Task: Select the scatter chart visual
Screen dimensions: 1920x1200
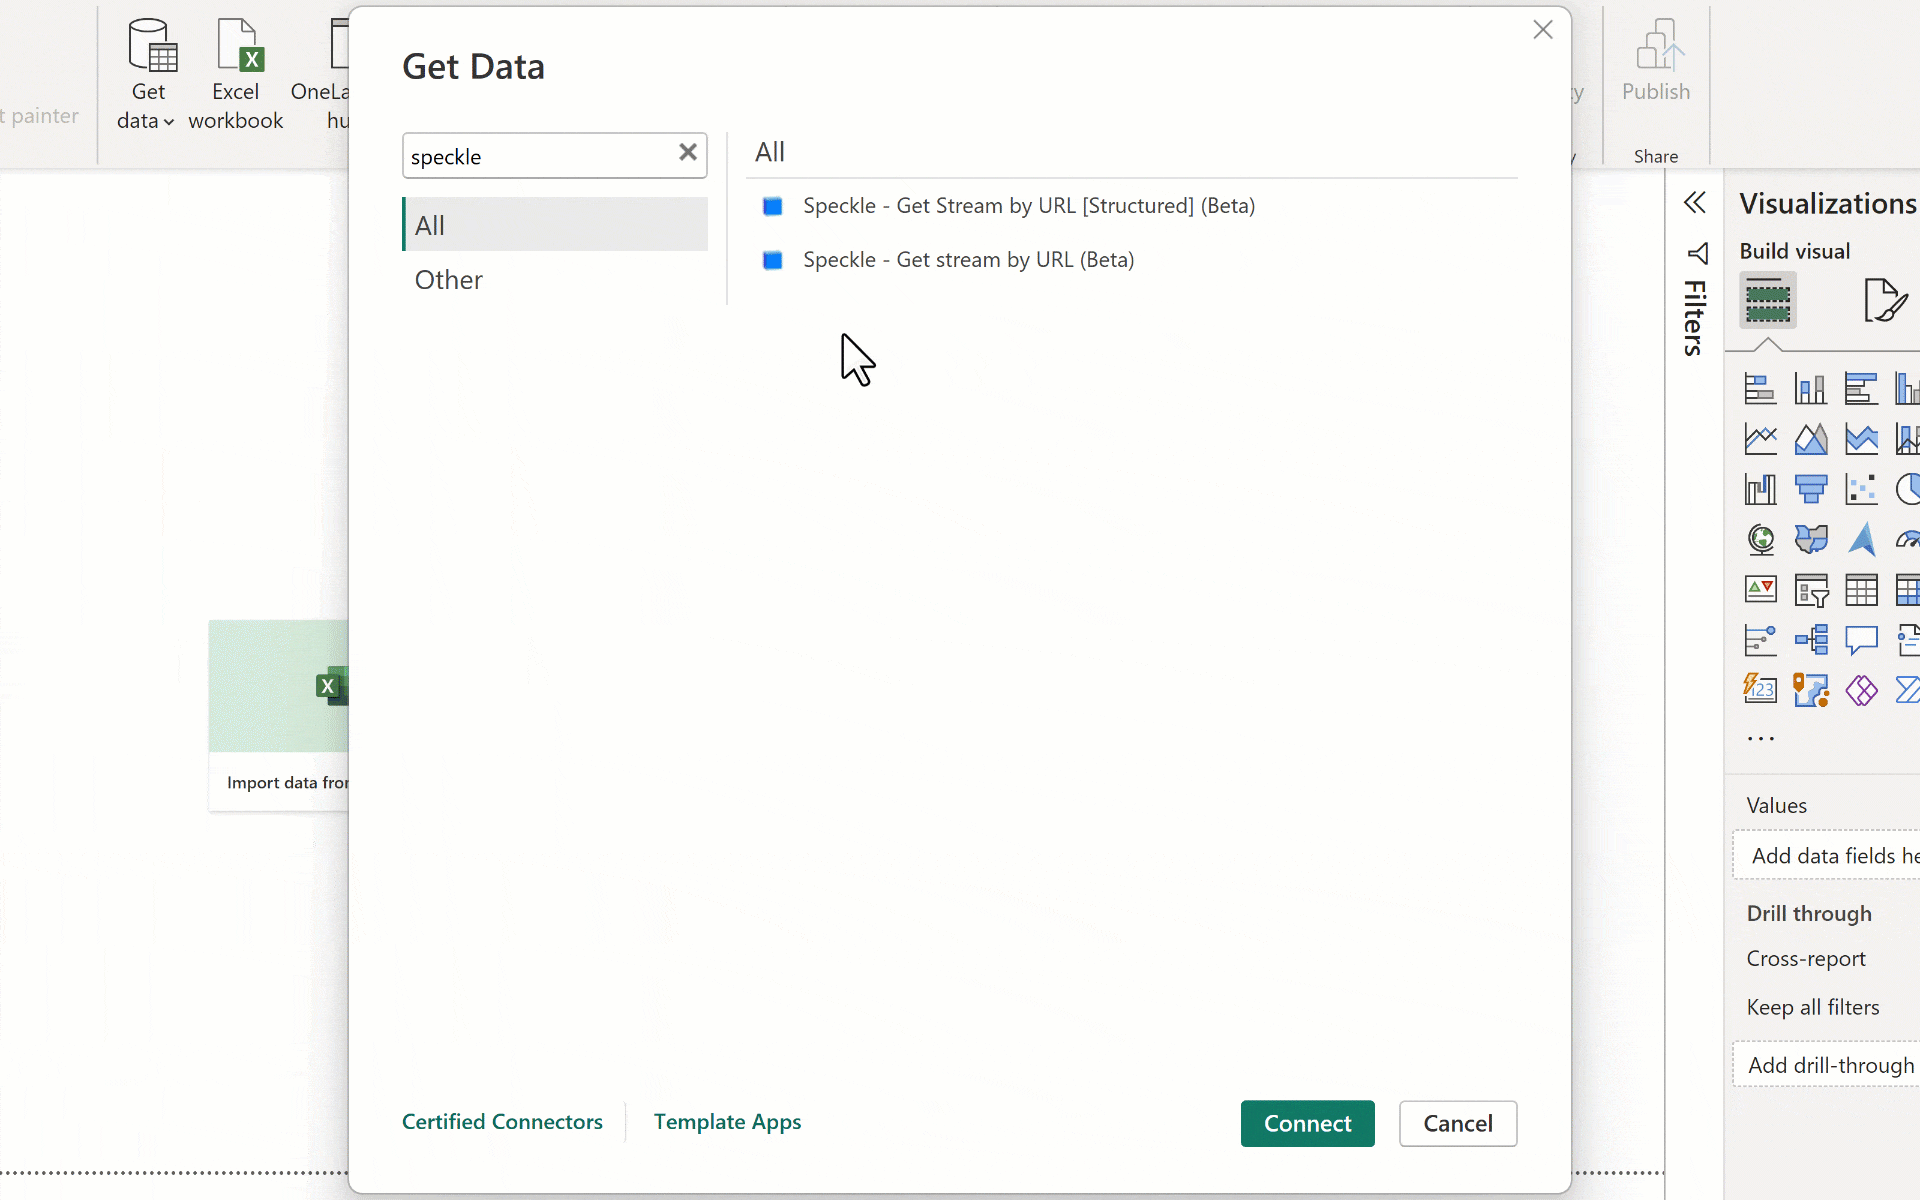Action: click(1861, 489)
